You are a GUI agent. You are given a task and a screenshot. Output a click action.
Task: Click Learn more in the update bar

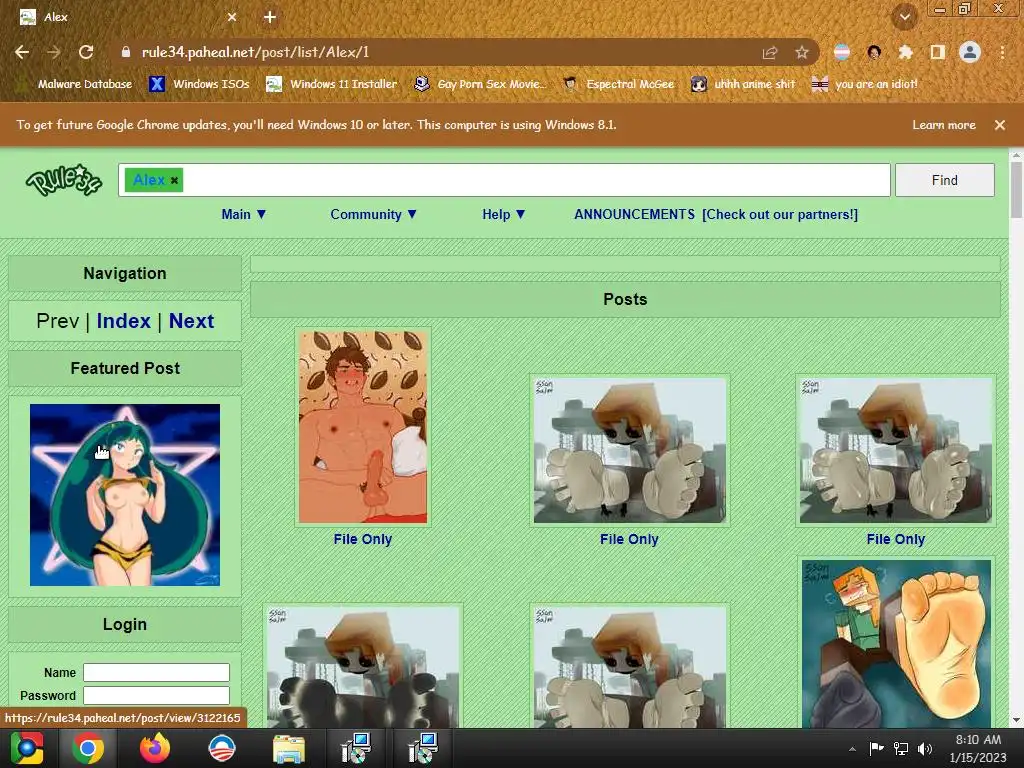click(944, 125)
